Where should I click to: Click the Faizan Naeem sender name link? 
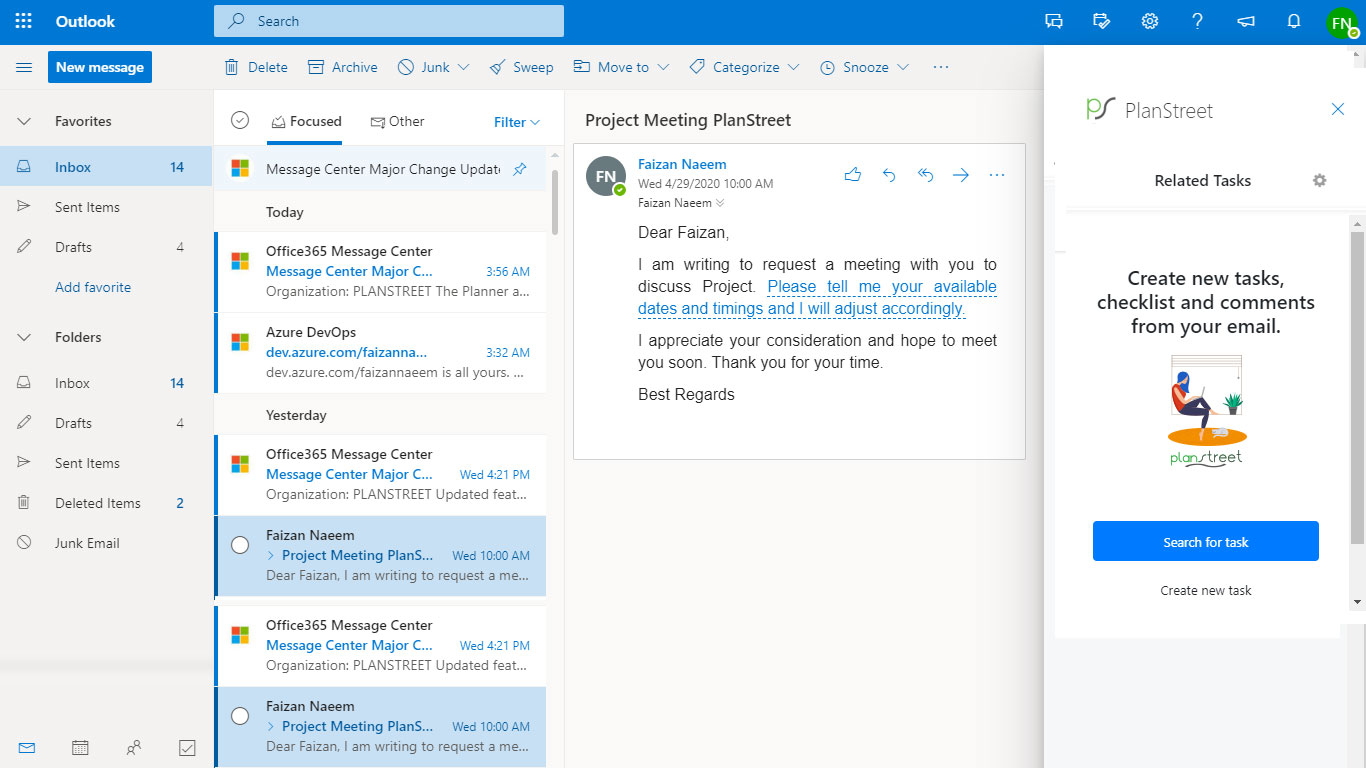pos(682,164)
